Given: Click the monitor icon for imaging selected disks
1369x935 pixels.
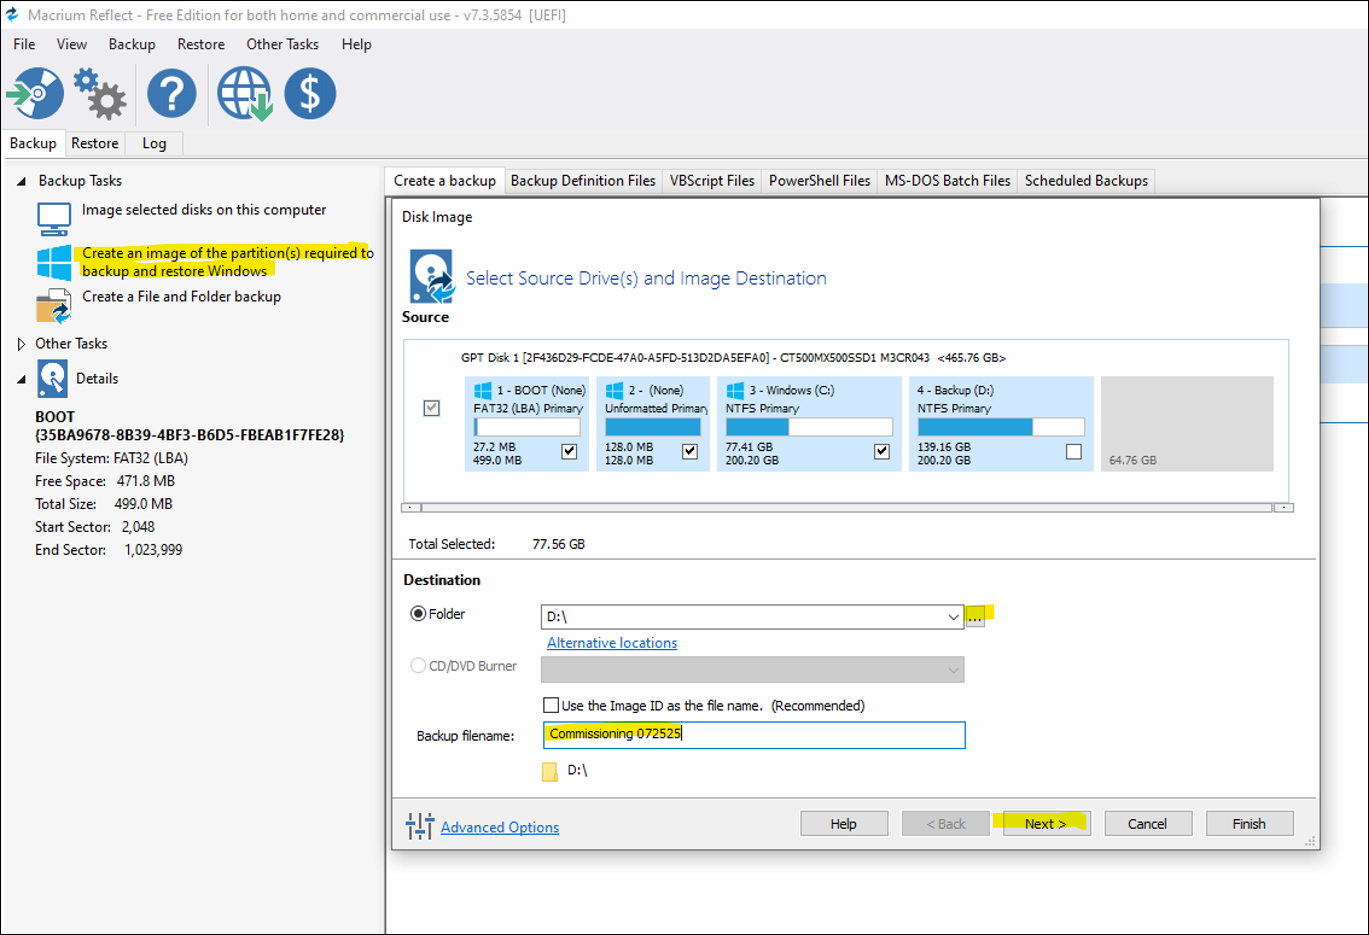Looking at the screenshot, I should pos(54,217).
